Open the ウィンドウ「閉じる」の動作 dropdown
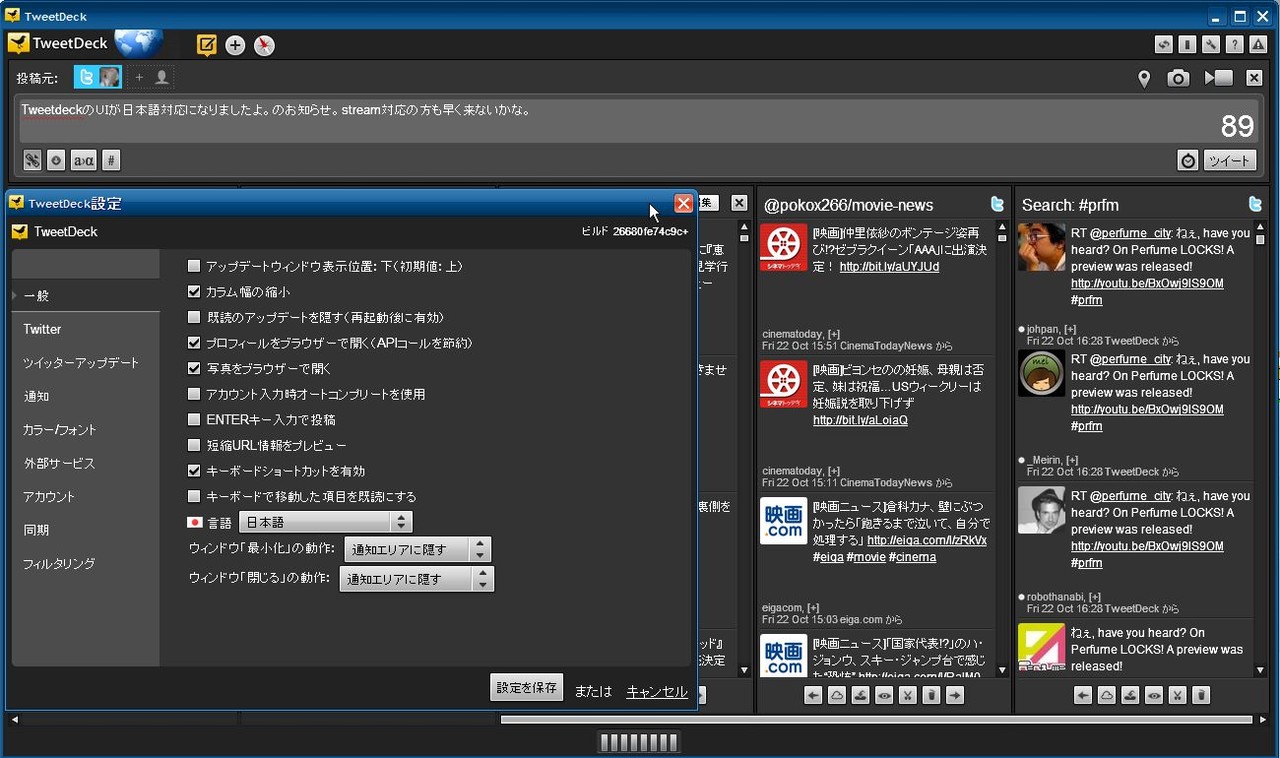1280x758 pixels. (x=417, y=578)
